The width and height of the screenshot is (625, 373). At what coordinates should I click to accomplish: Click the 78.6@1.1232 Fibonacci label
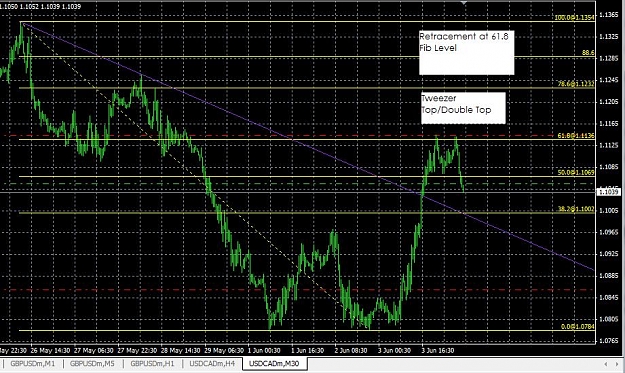(576, 84)
